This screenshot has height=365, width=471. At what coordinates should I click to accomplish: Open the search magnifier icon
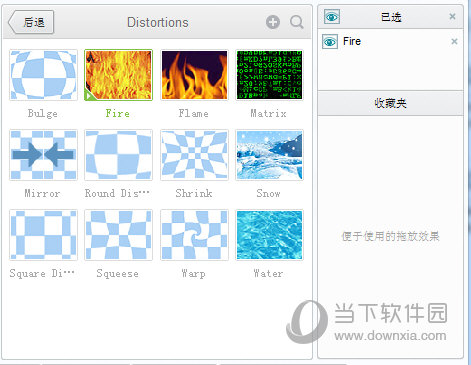point(296,22)
